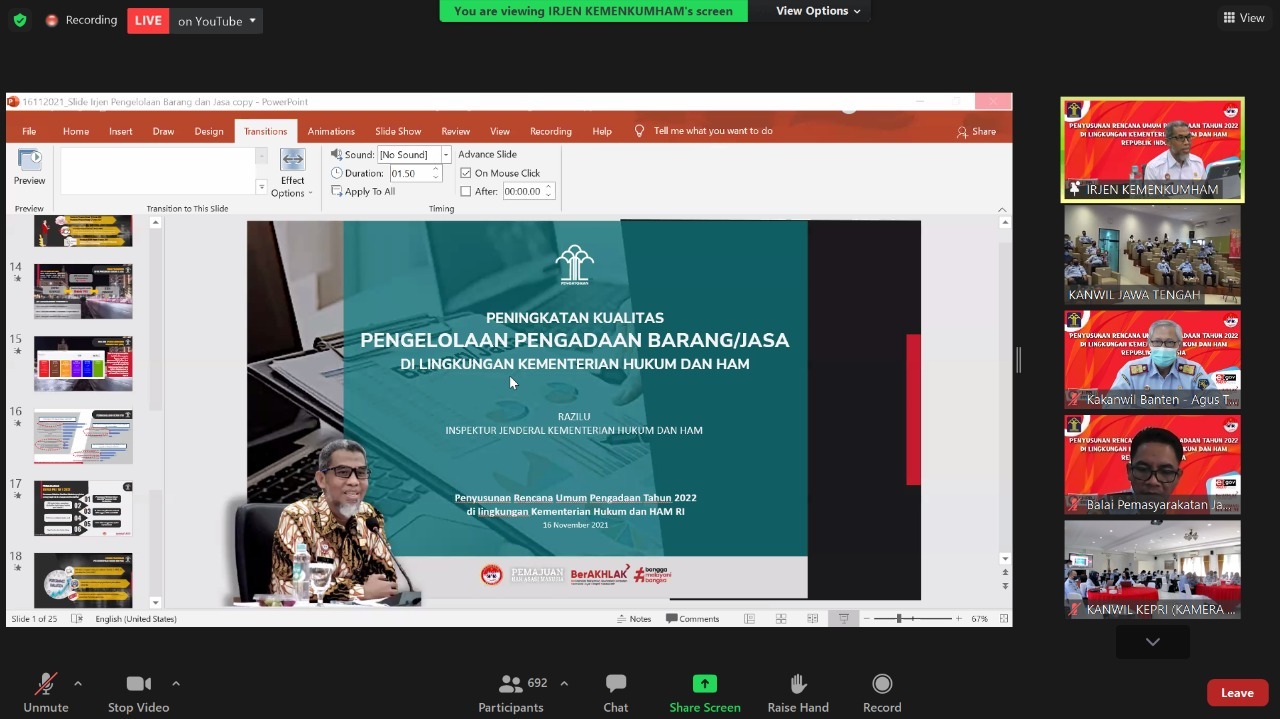Leave the meeting
The image size is (1280, 719).
1236,693
